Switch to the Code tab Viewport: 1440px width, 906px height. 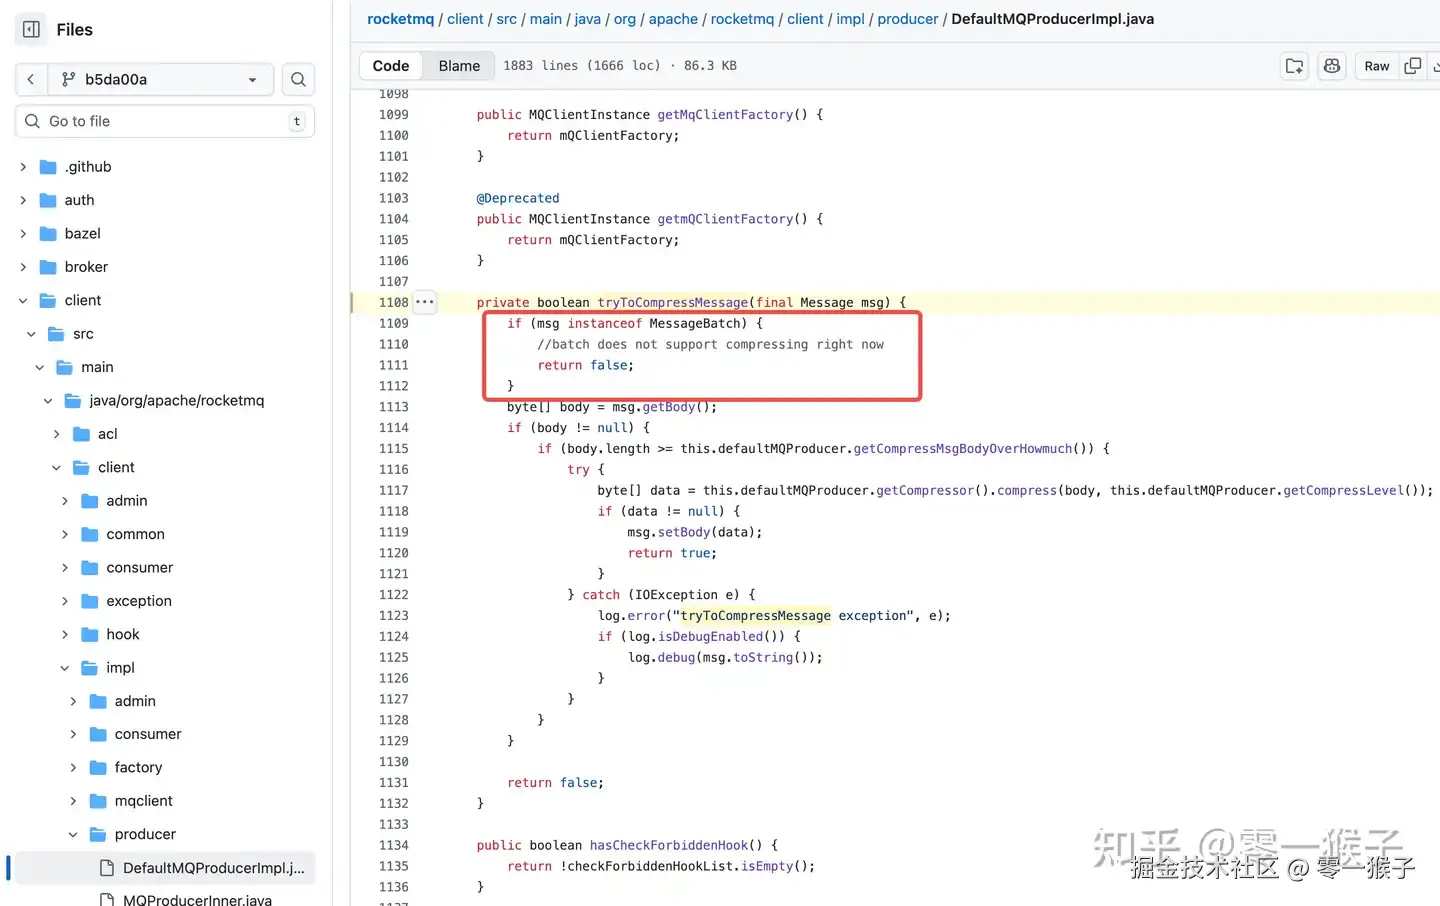coord(391,66)
